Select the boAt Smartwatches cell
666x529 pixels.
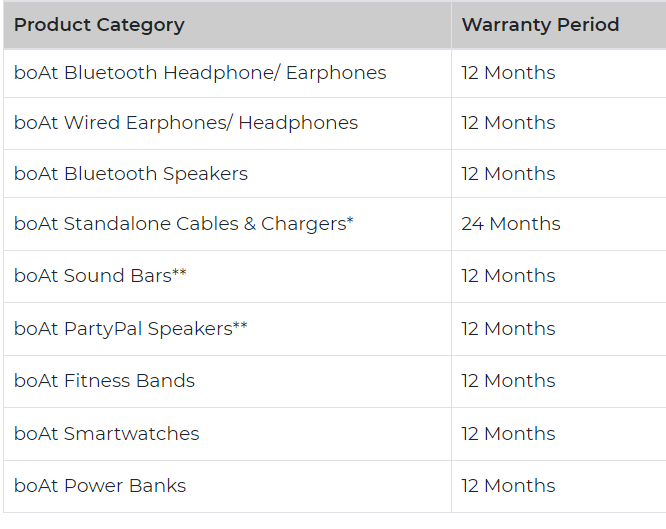107,434
